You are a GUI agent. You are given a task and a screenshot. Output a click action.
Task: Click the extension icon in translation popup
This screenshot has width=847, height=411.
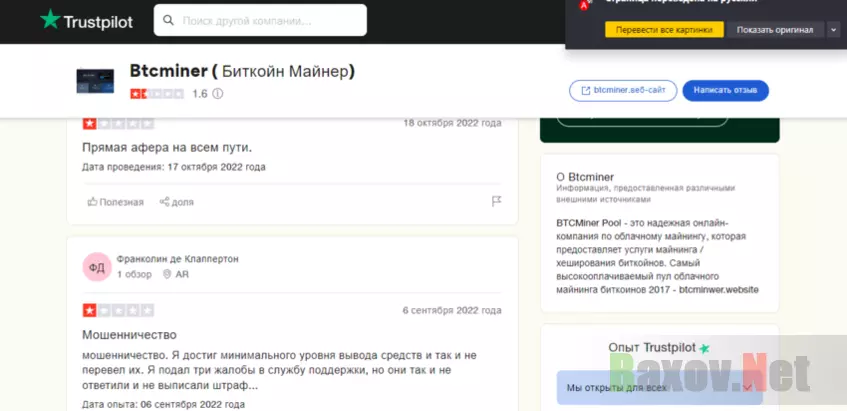[x=583, y=4]
